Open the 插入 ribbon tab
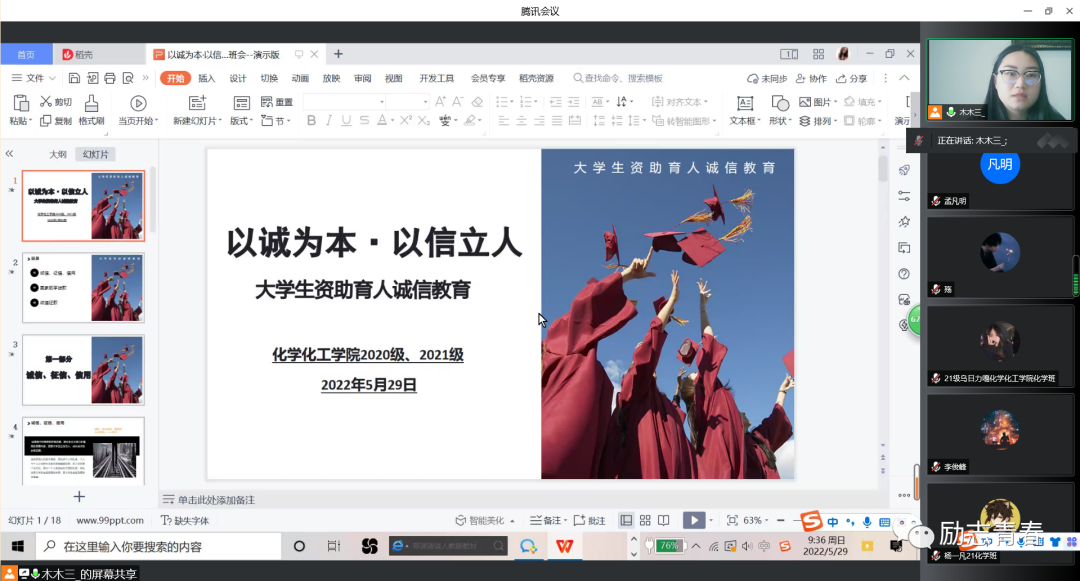This screenshot has height=581, width=1080. pos(206,78)
